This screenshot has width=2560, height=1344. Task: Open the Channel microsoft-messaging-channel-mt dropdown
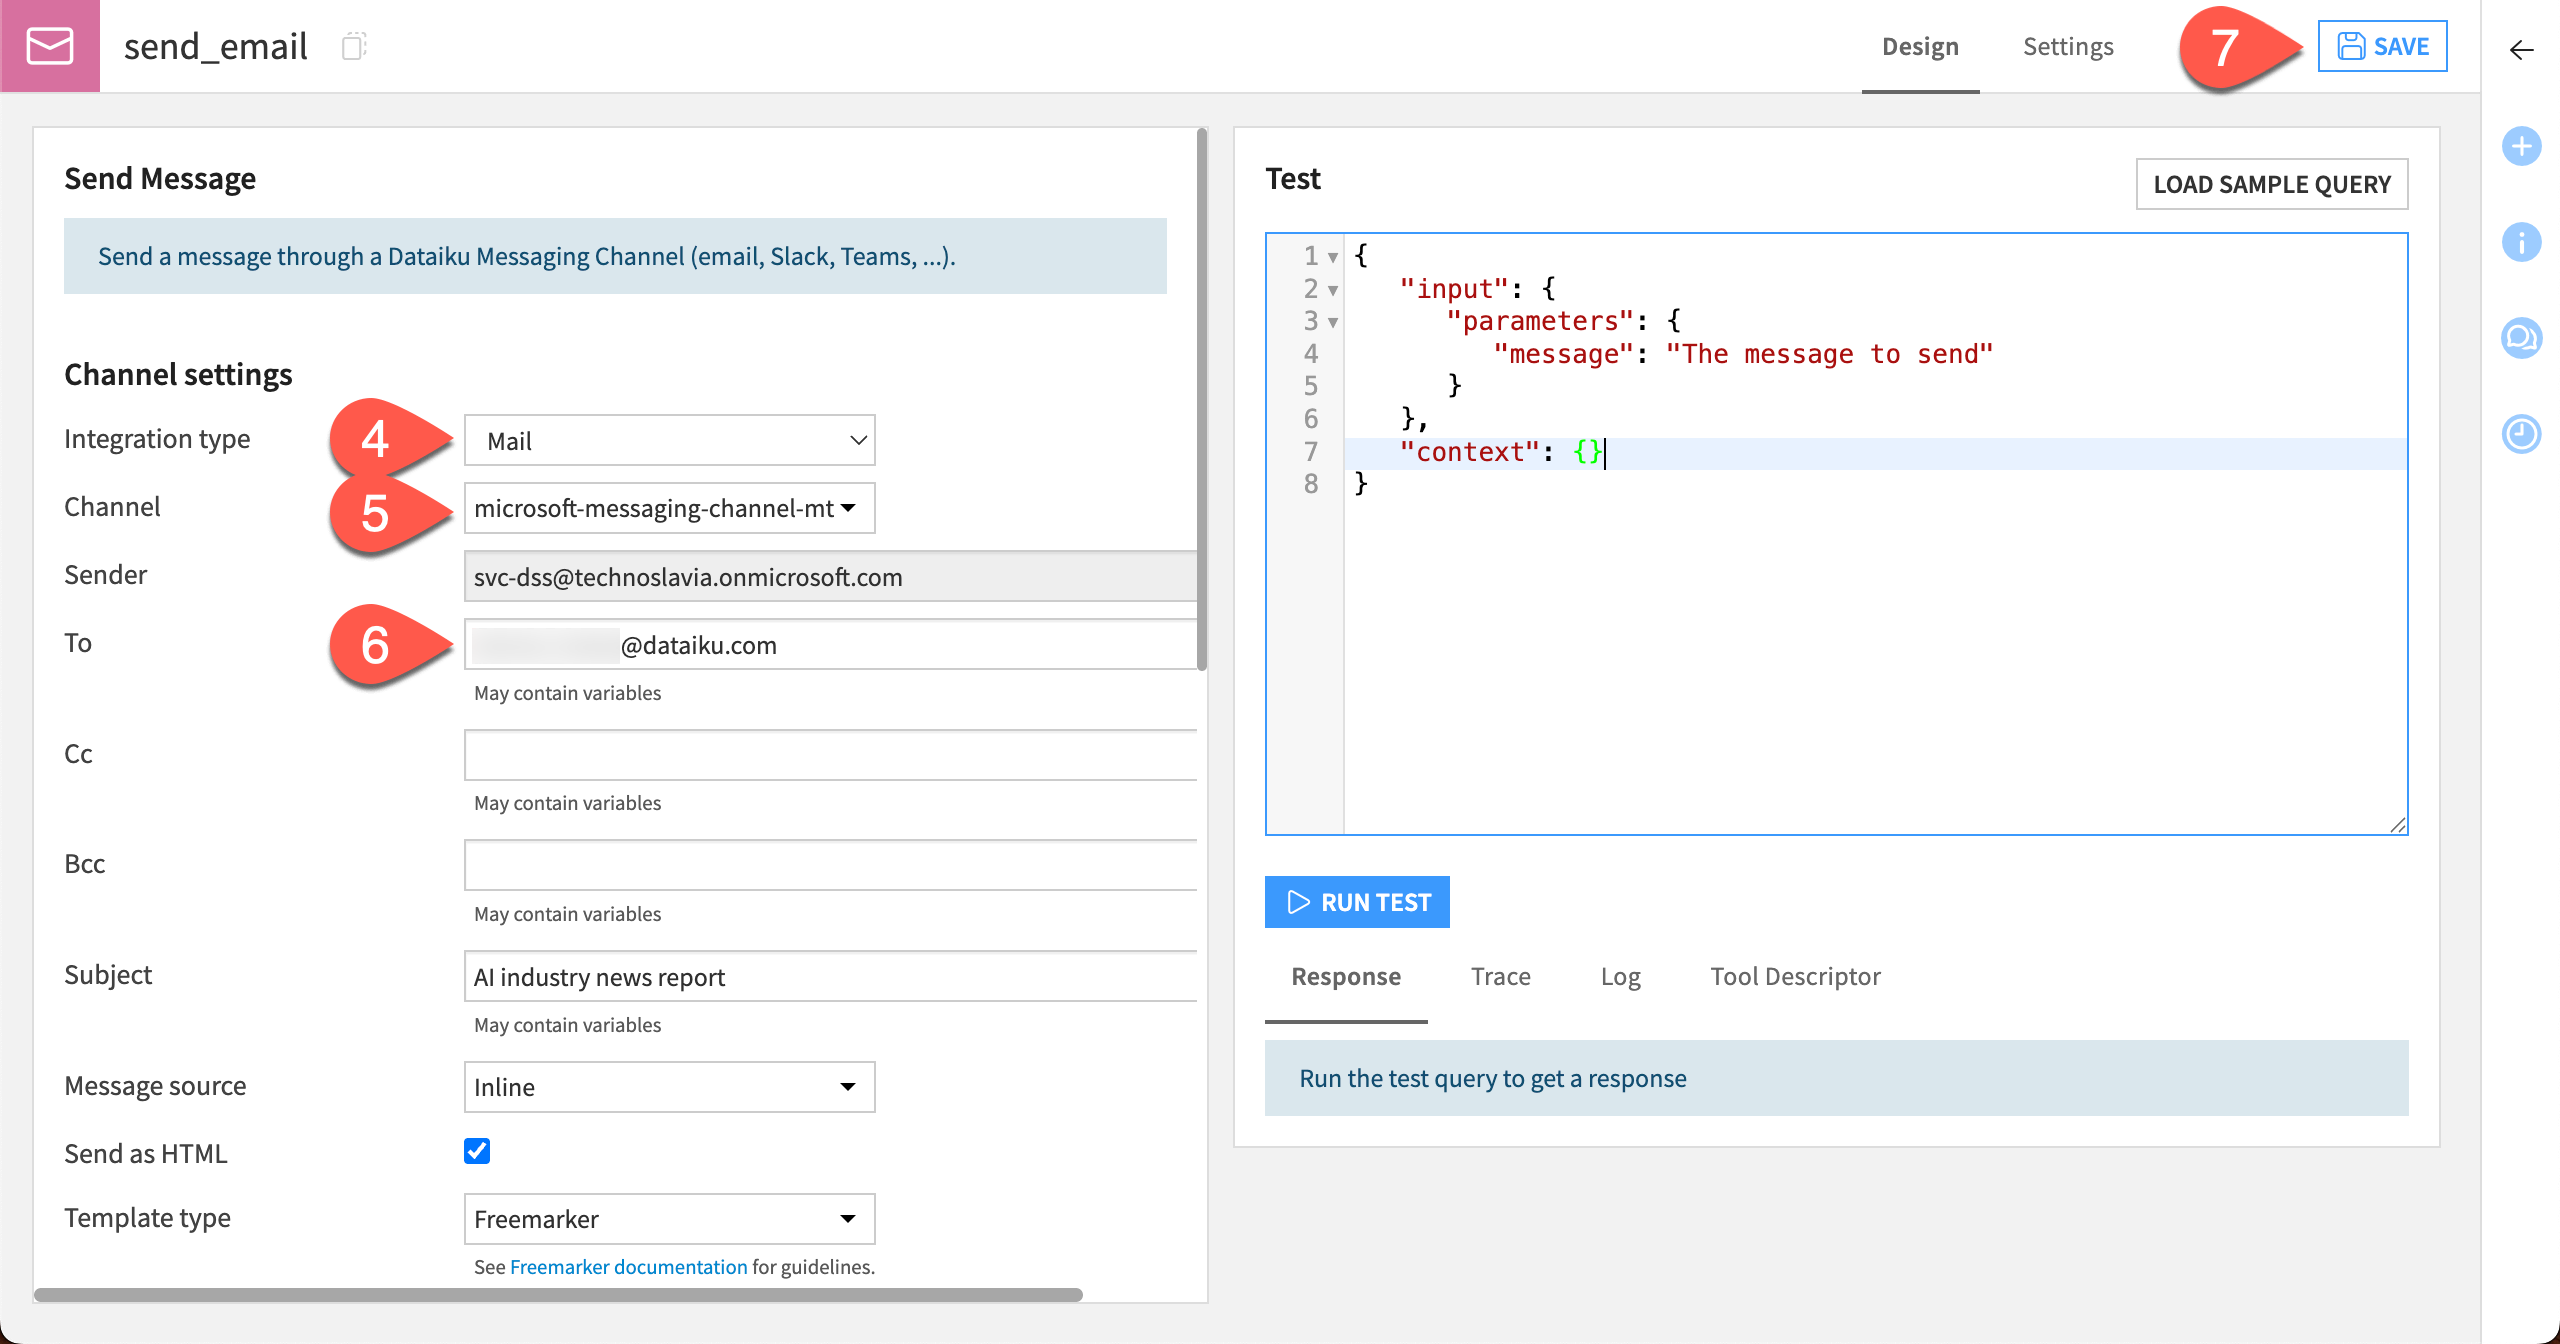click(x=668, y=508)
